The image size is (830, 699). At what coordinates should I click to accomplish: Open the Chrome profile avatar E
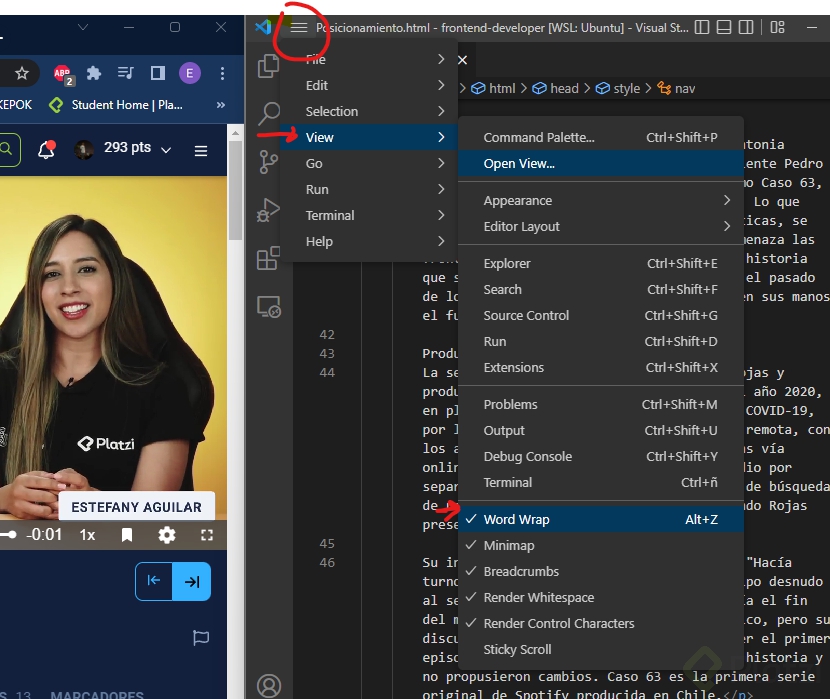(x=190, y=73)
